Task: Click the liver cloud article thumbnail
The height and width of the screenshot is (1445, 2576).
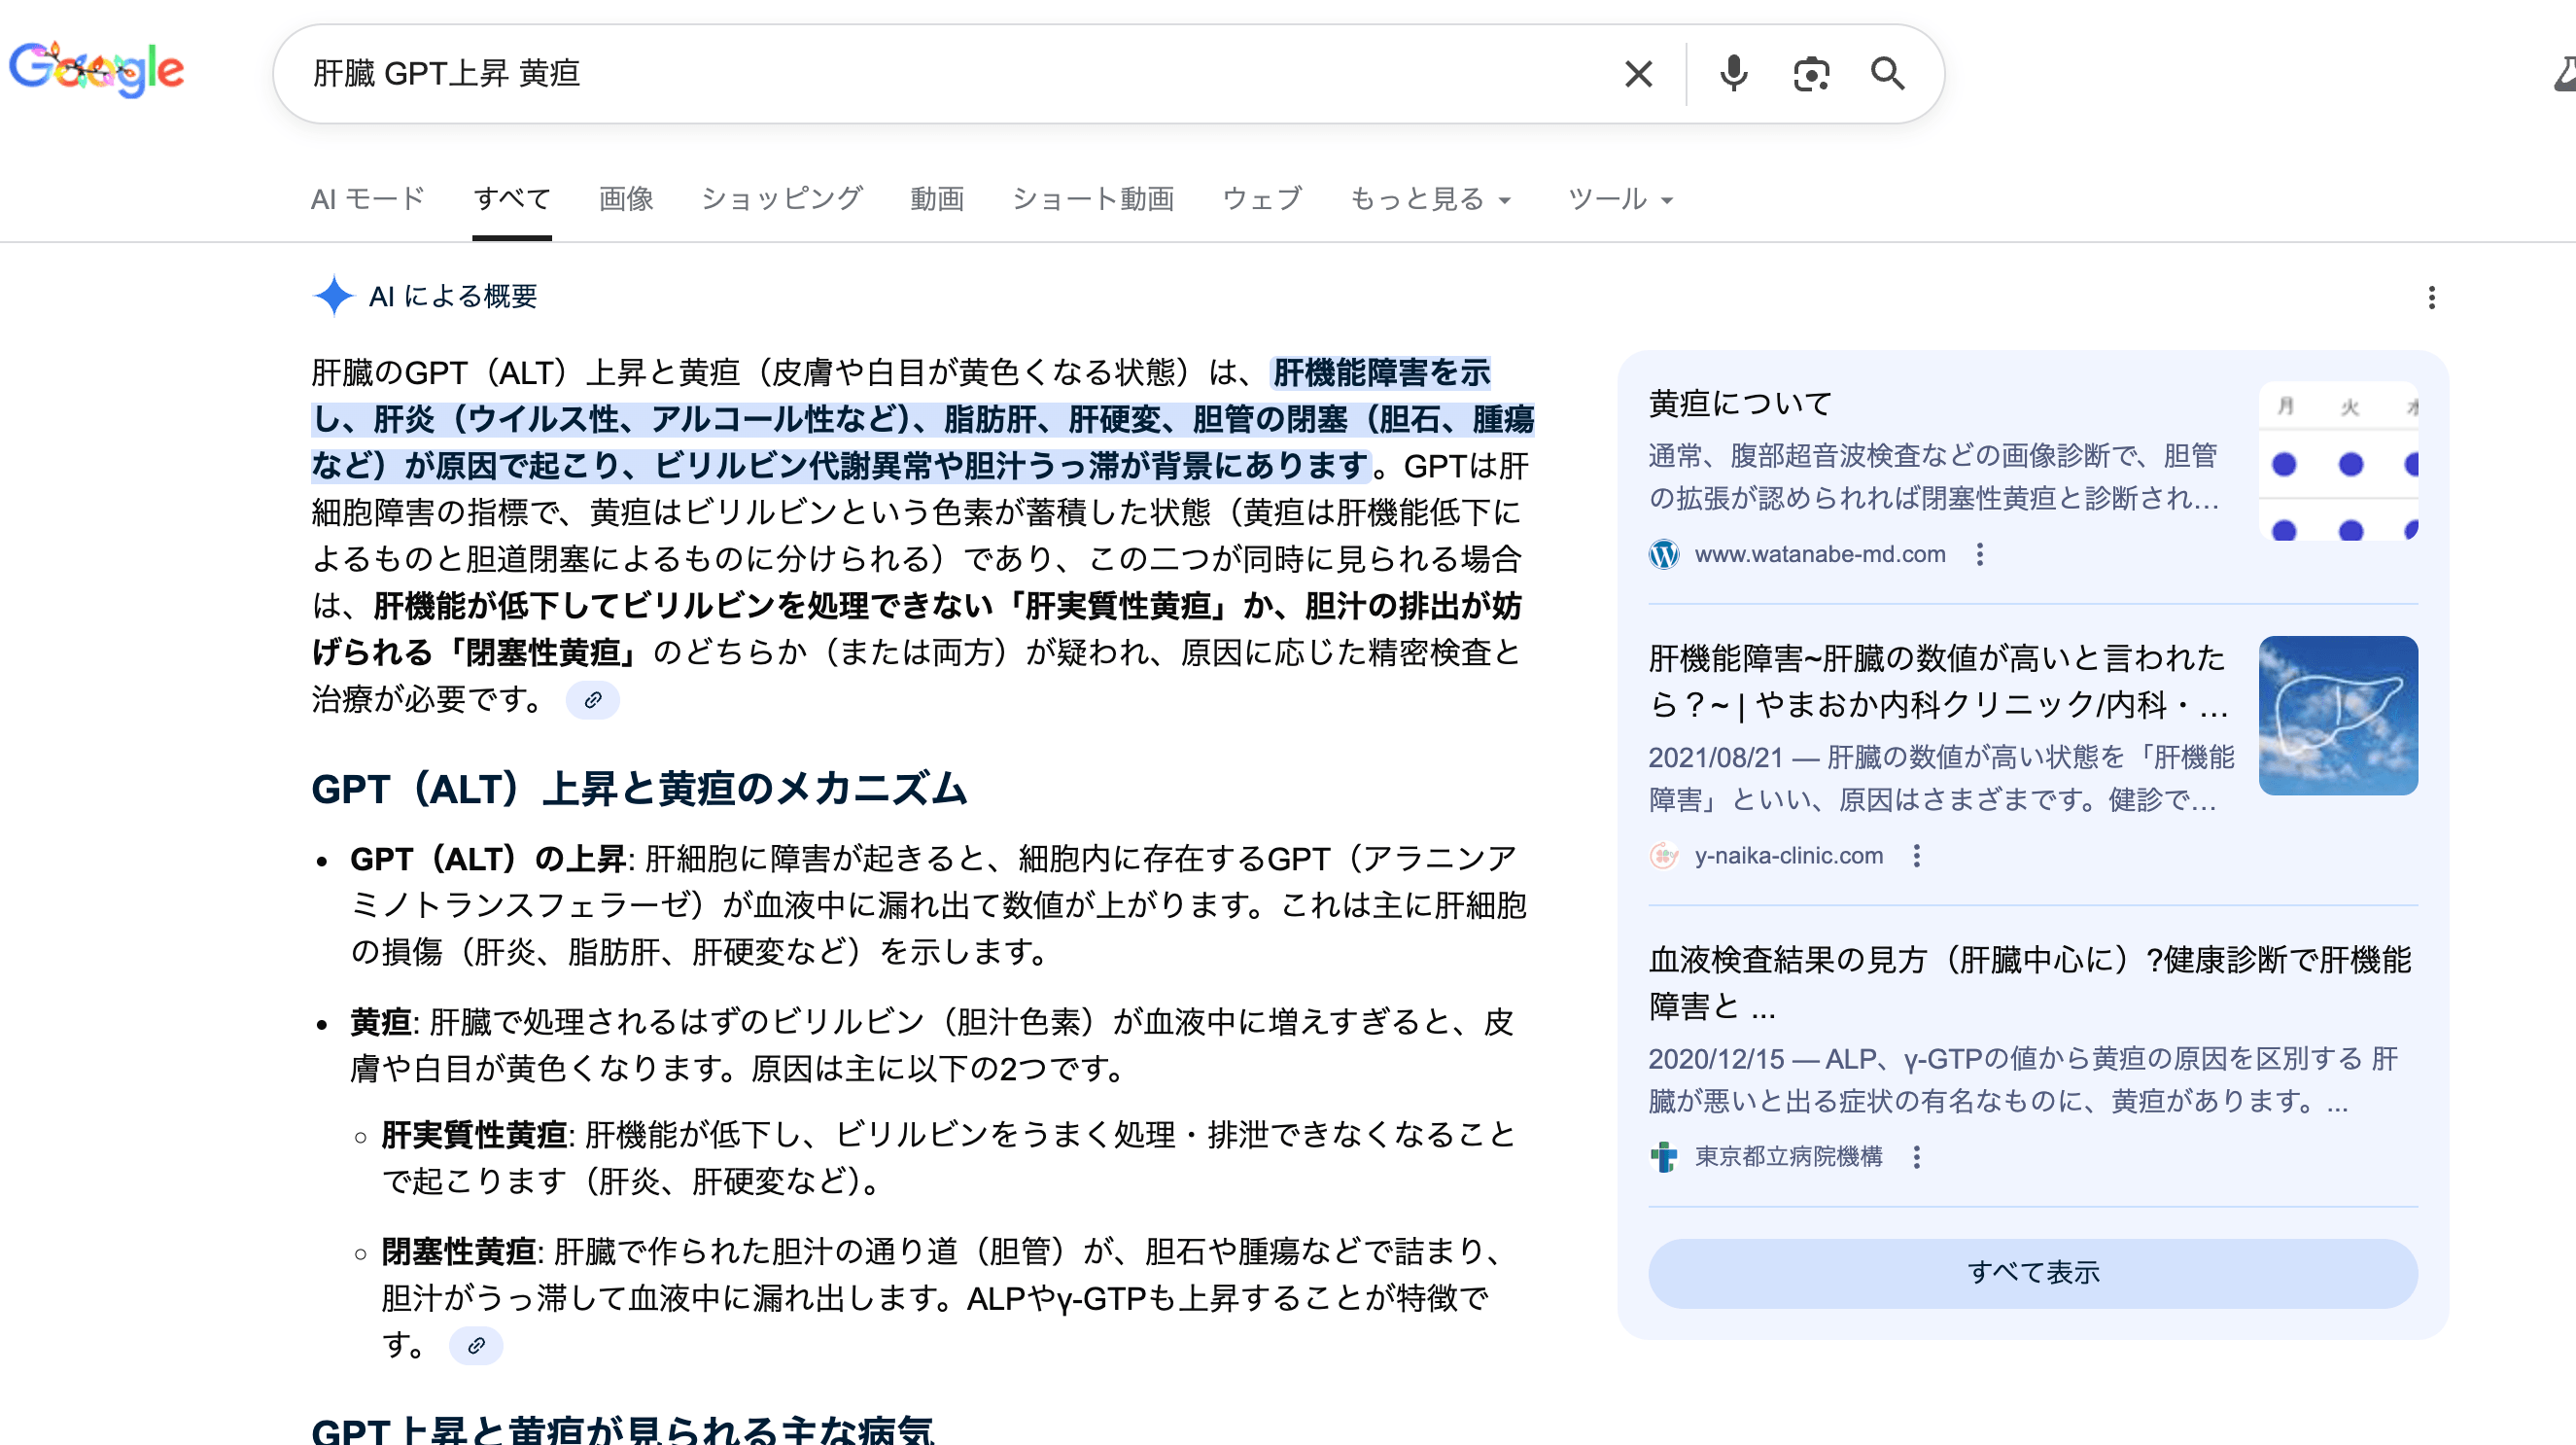Action: [x=2339, y=716]
